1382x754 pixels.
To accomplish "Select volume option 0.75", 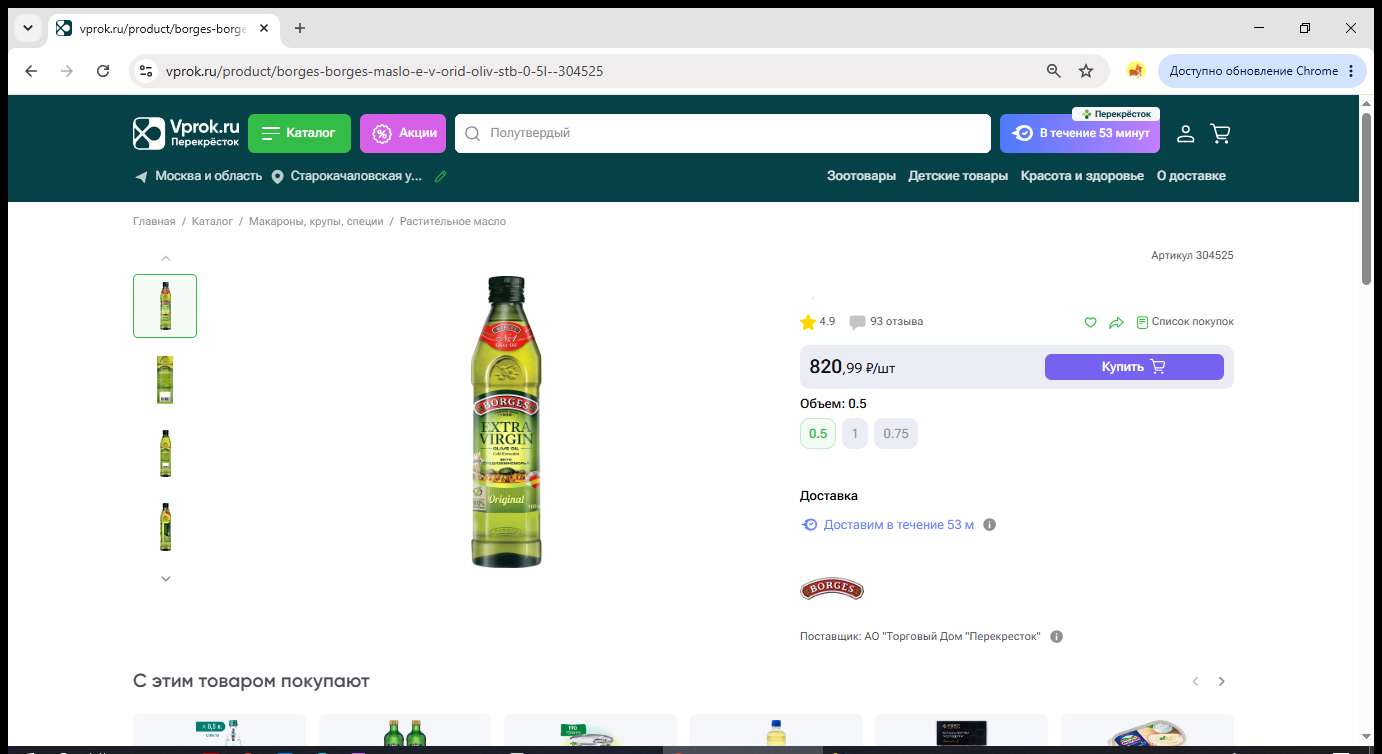I will pyautogui.click(x=896, y=434).
